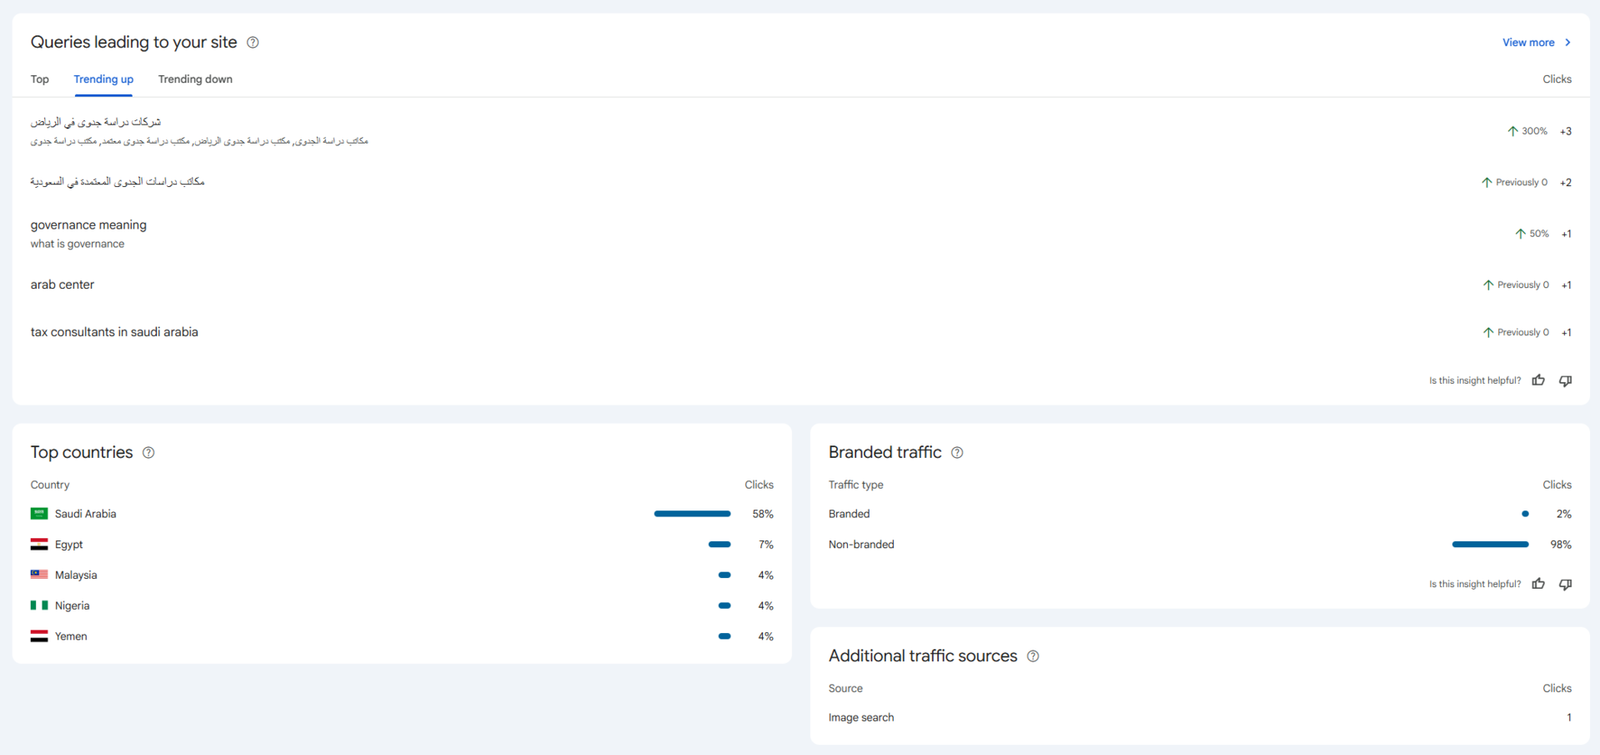Select tax consultants in saudi arabia query
This screenshot has height=755, width=1600.
[x=114, y=332]
